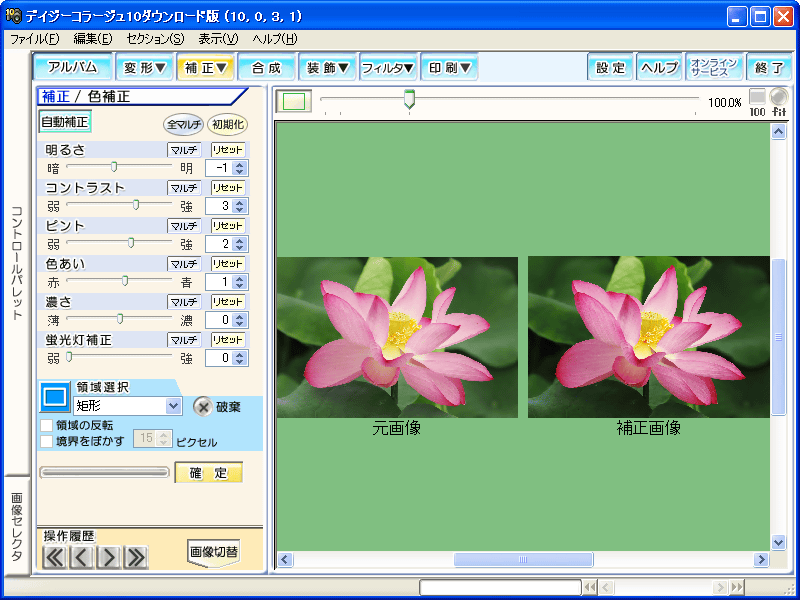
Task: Click リセット for 蛍光灯補正
Action: tap(228, 340)
